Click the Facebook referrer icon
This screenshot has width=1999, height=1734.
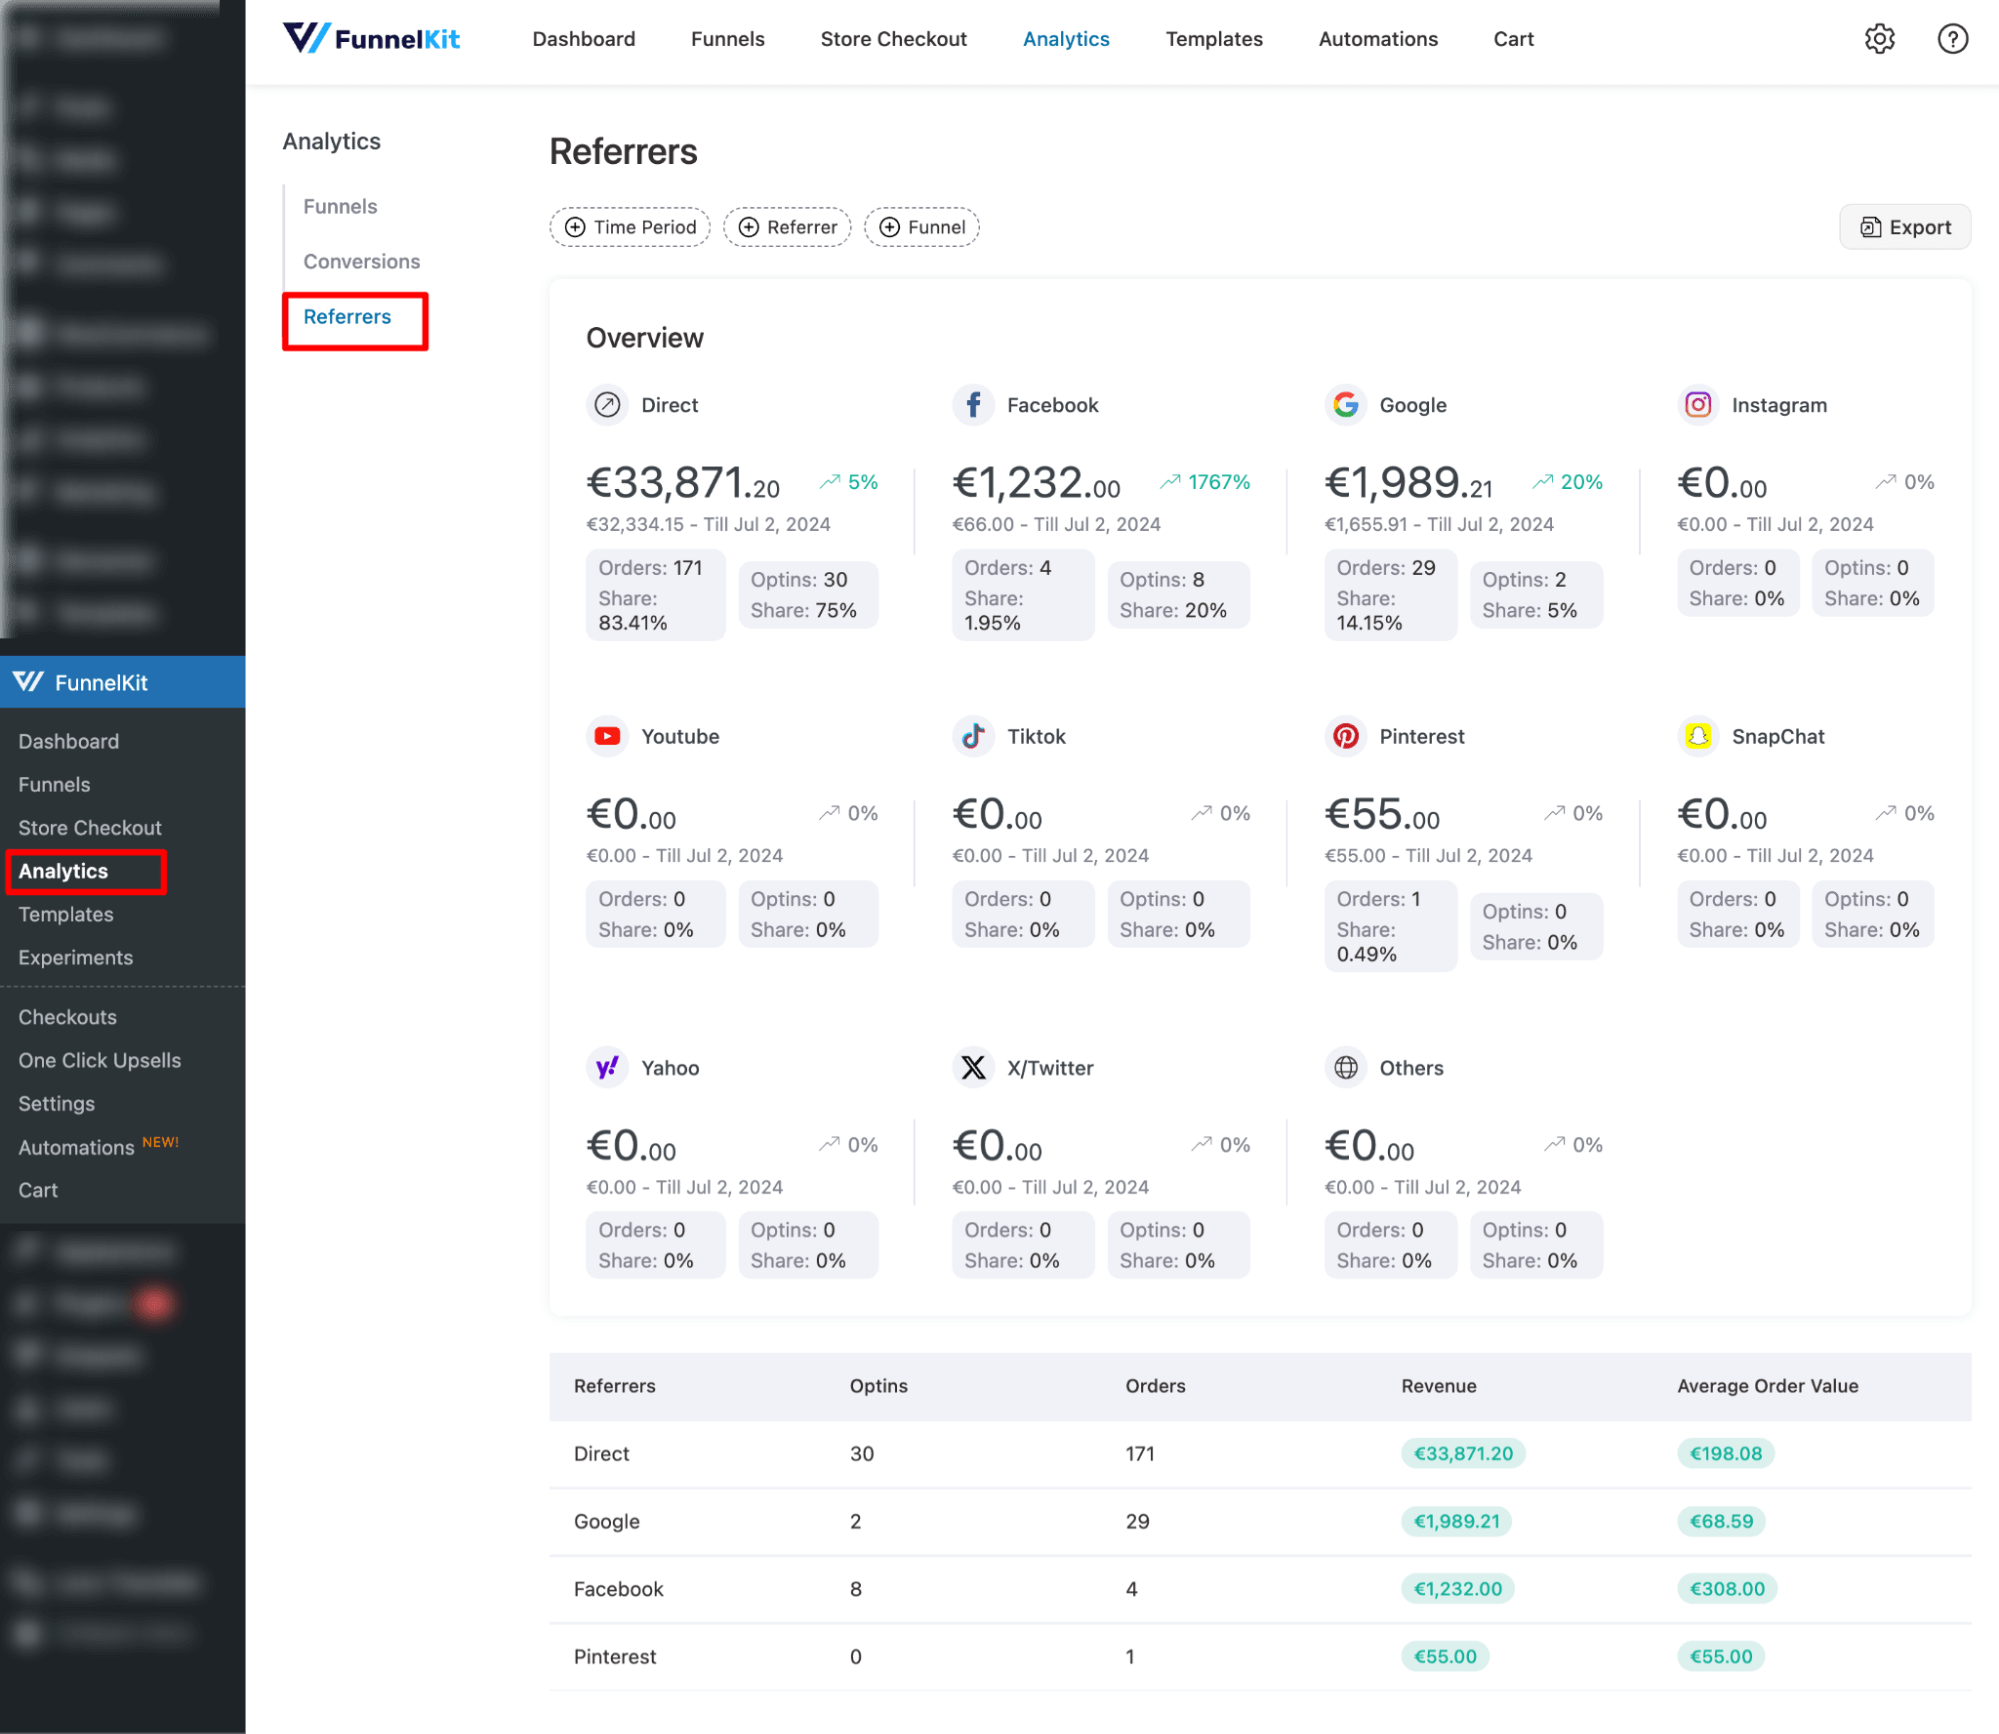[x=972, y=405]
